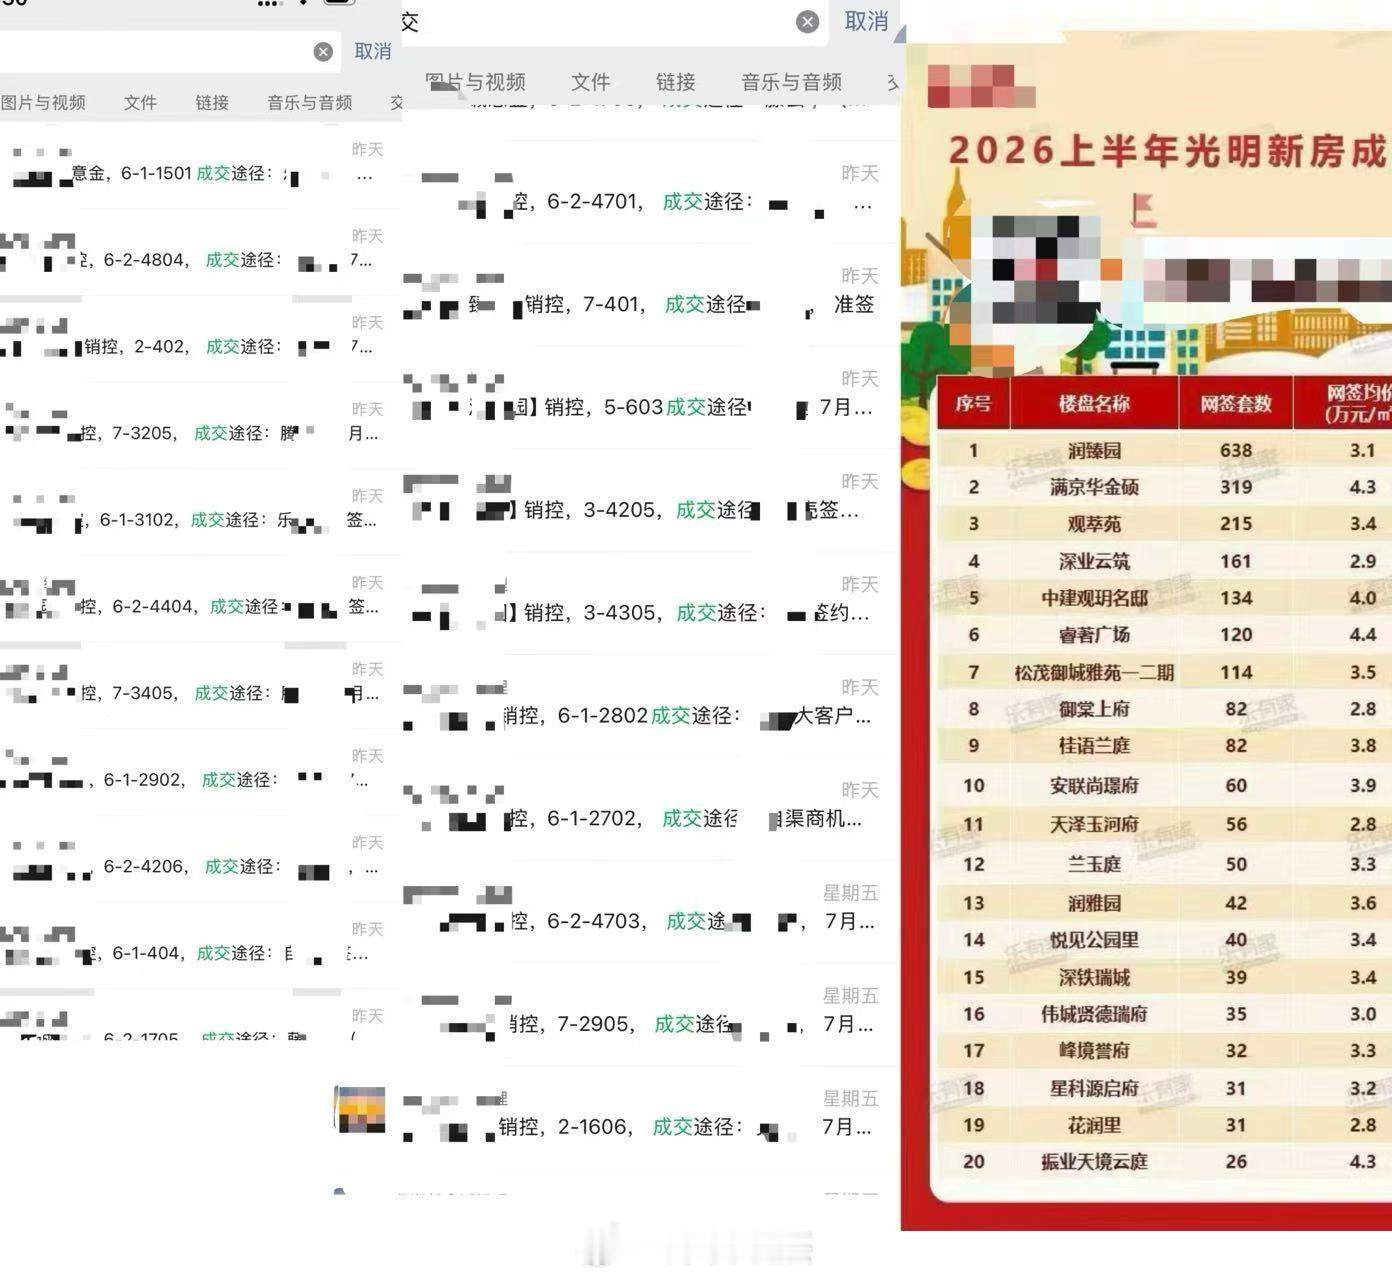Select the 花润里 row name
This screenshot has height=1280, width=1392.
pos(1094,1125)
